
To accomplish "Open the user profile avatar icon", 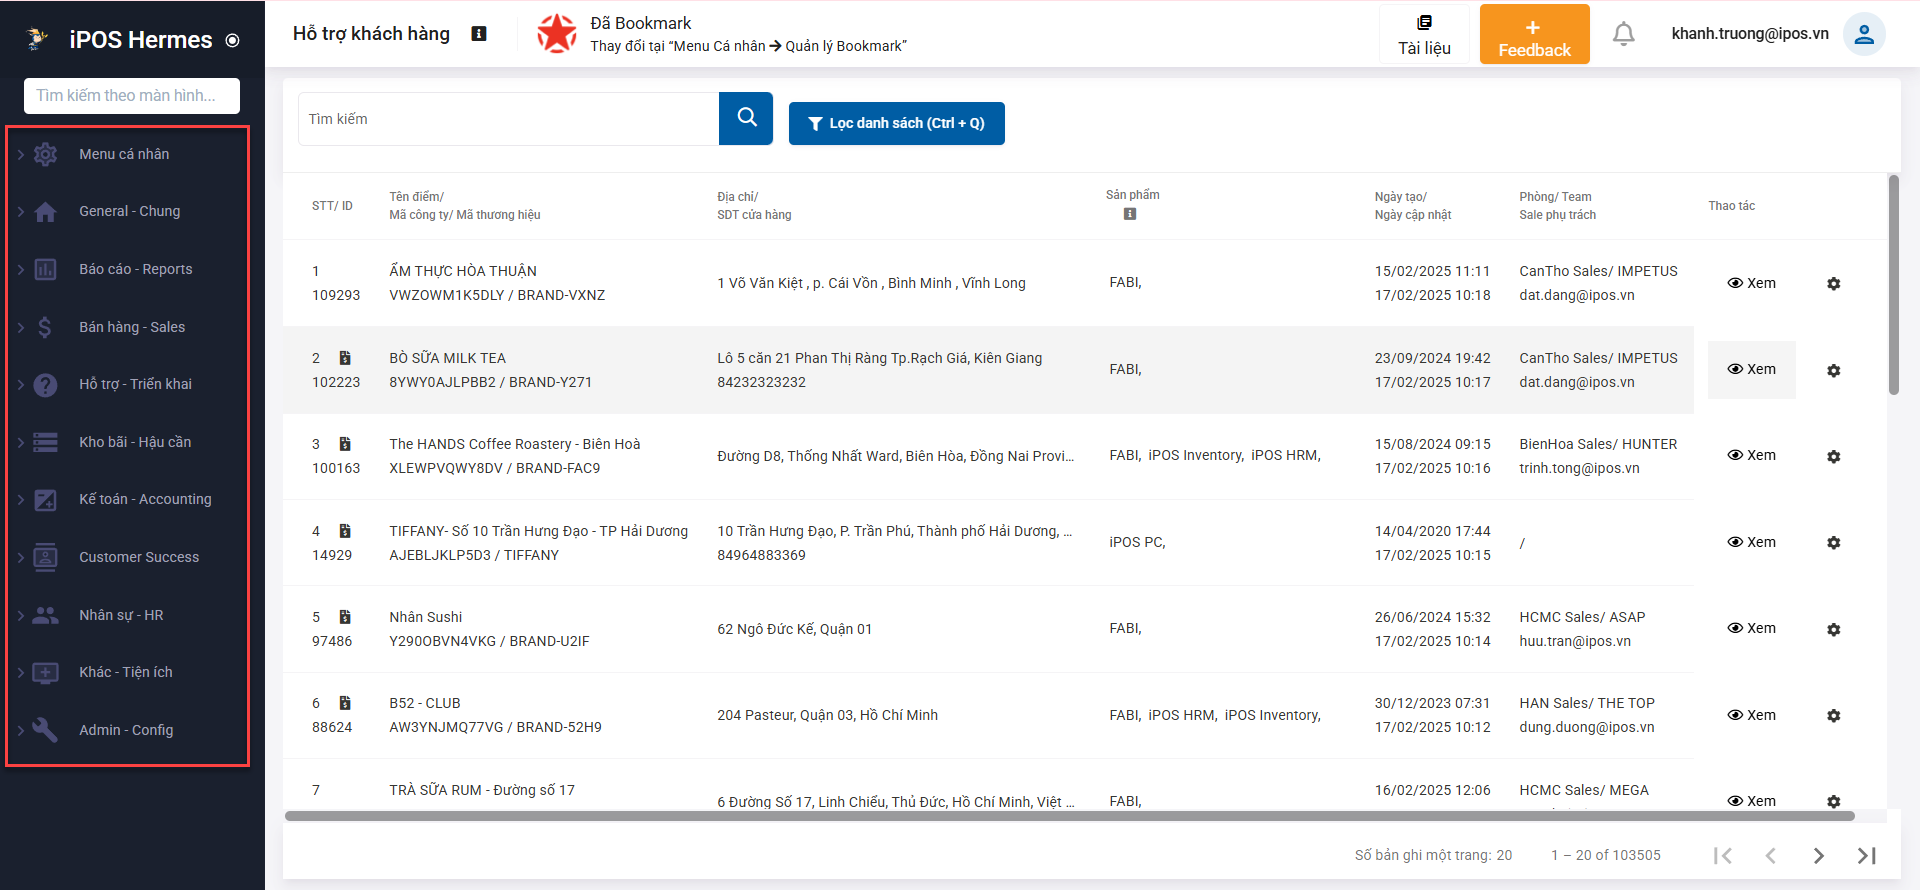I will (1864, 34).
